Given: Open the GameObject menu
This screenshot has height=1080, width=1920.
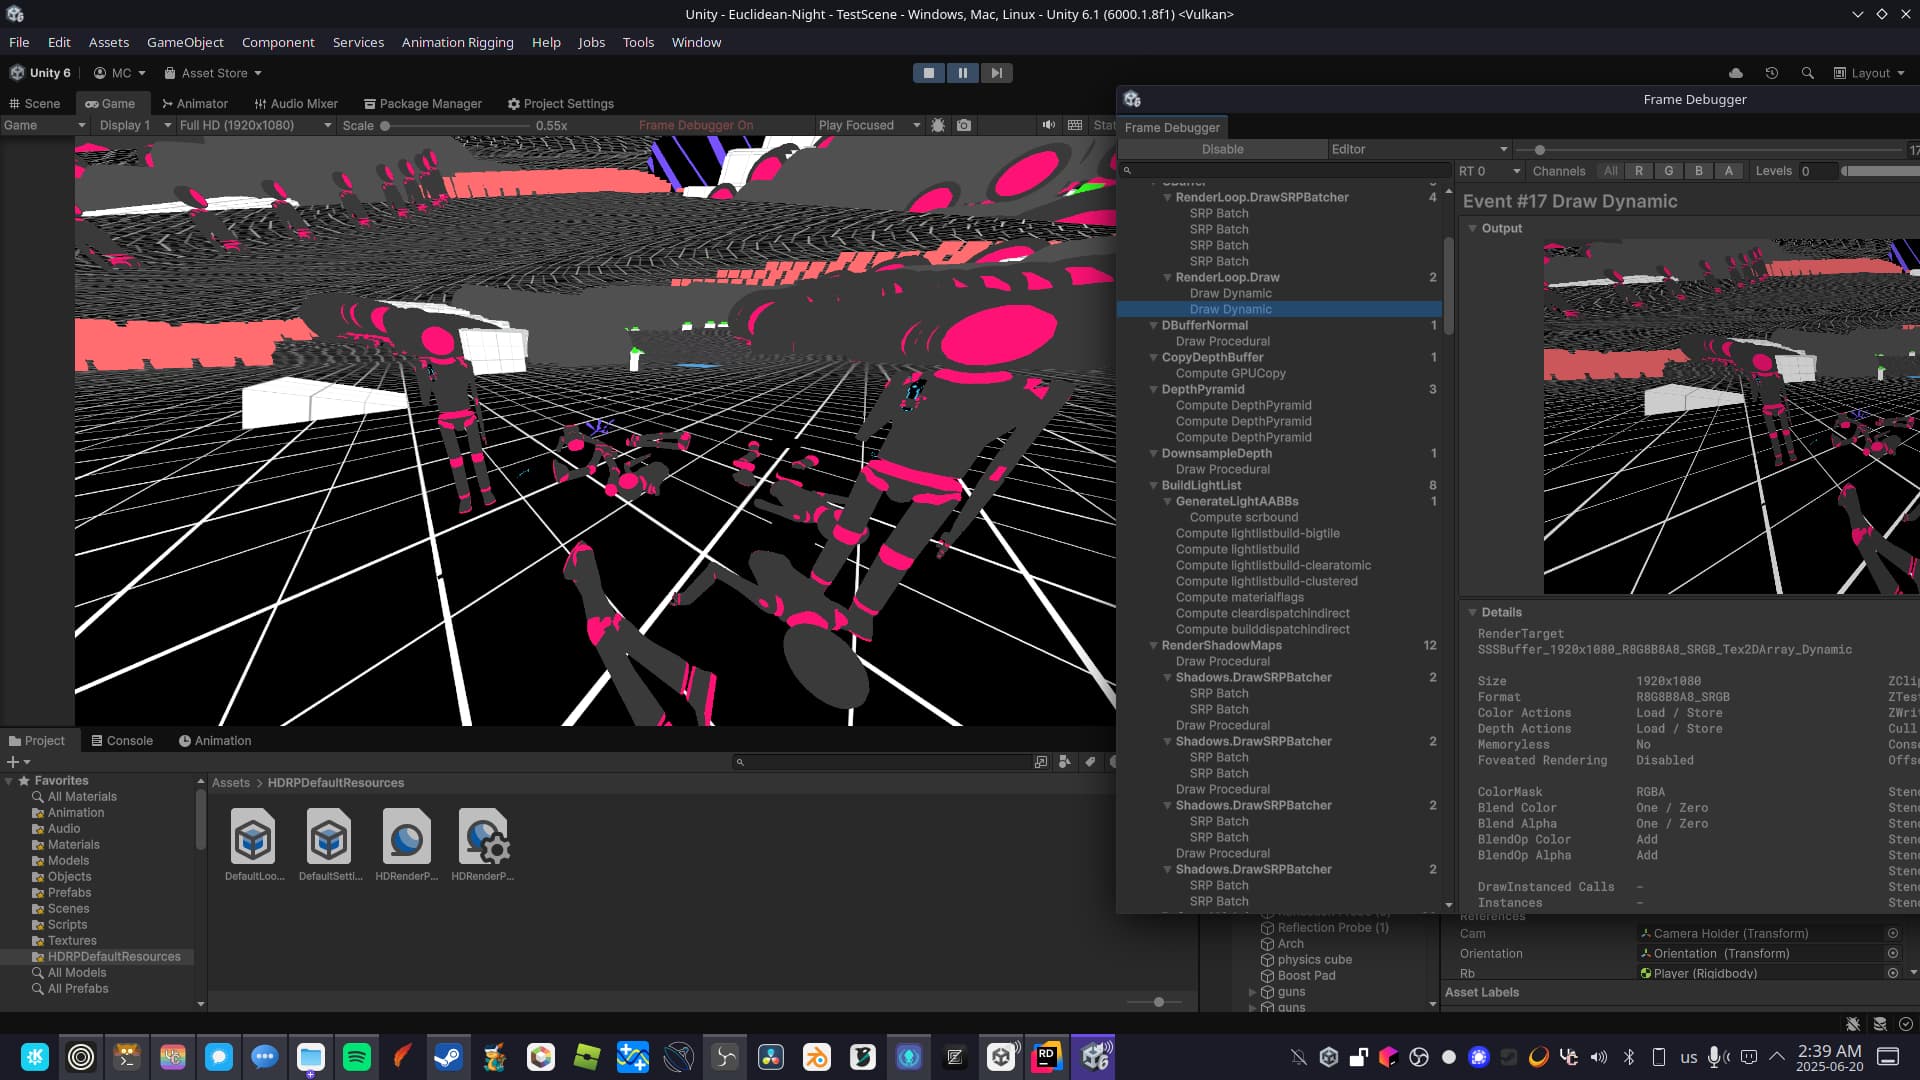Looking at the screenshot, I should (185, 42).
